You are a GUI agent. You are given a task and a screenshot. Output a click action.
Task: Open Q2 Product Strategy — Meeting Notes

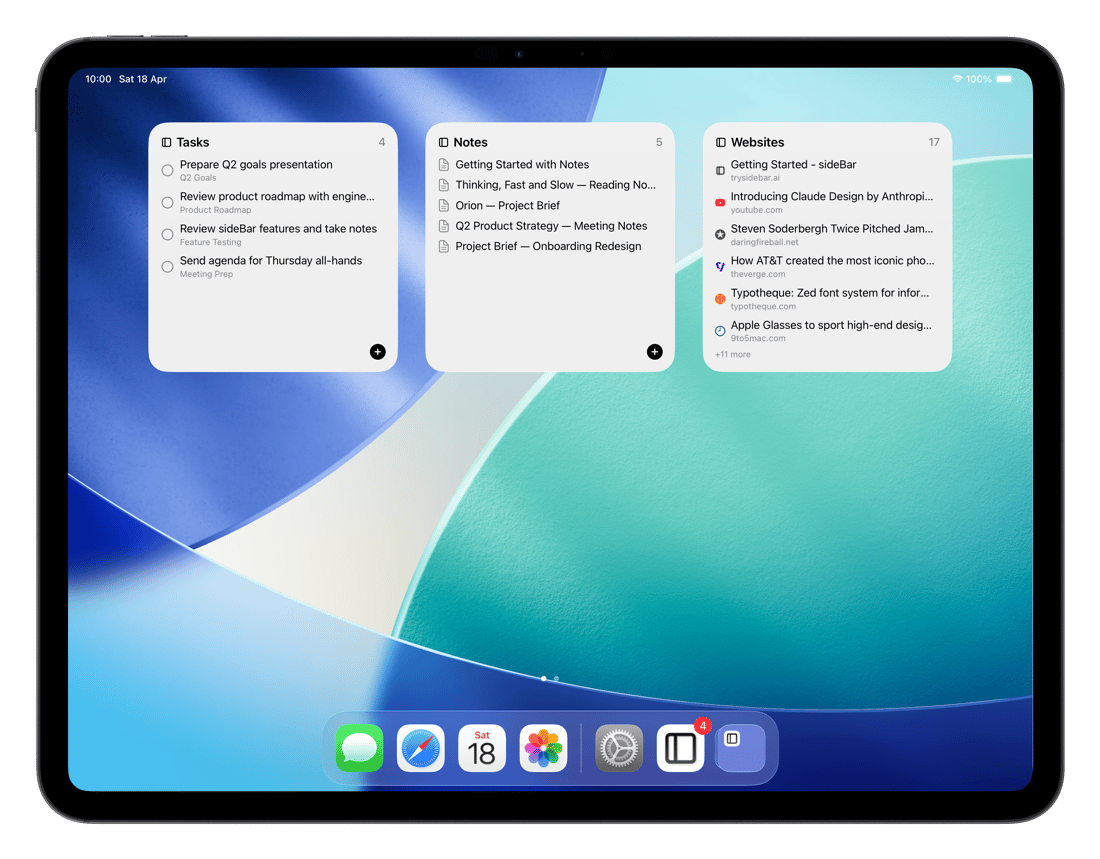[x=551, y=226]
